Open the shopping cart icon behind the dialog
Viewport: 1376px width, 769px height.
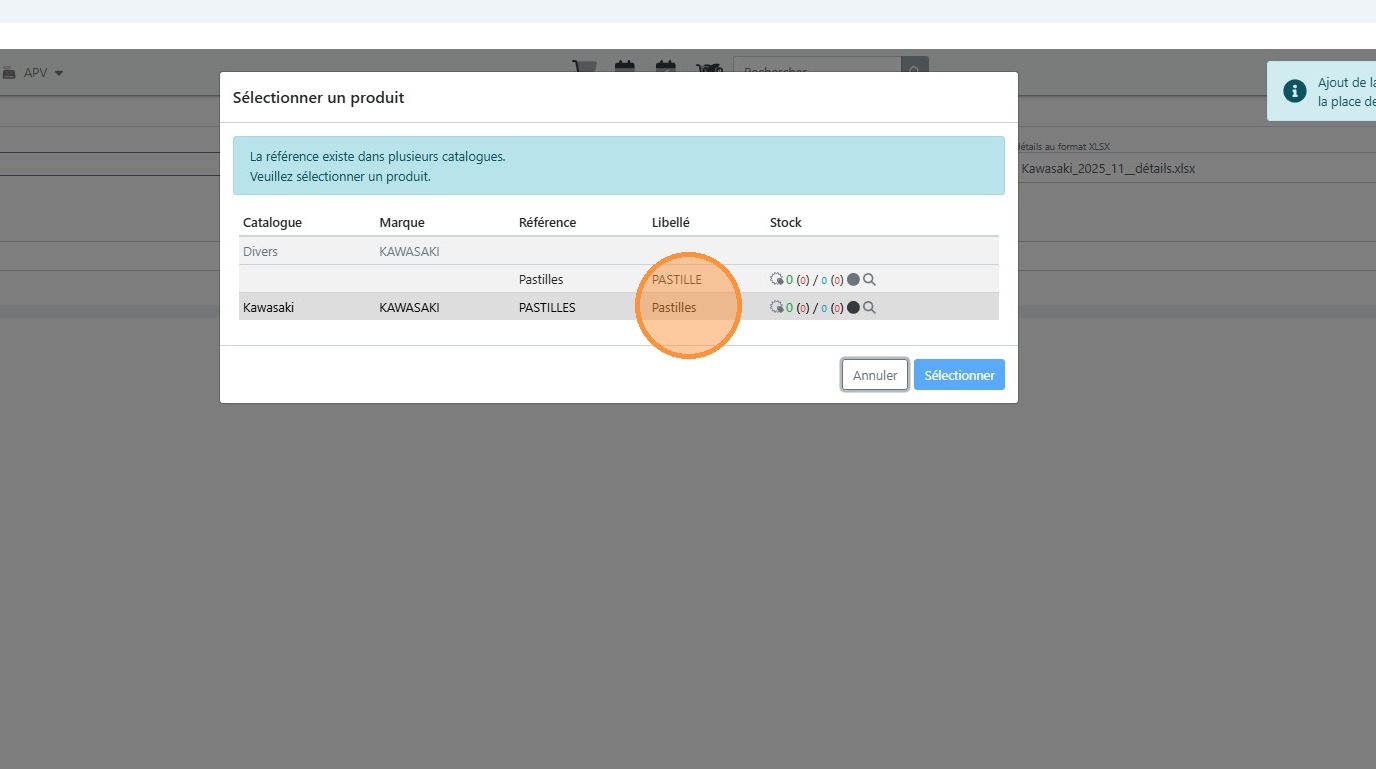(584, 67)
